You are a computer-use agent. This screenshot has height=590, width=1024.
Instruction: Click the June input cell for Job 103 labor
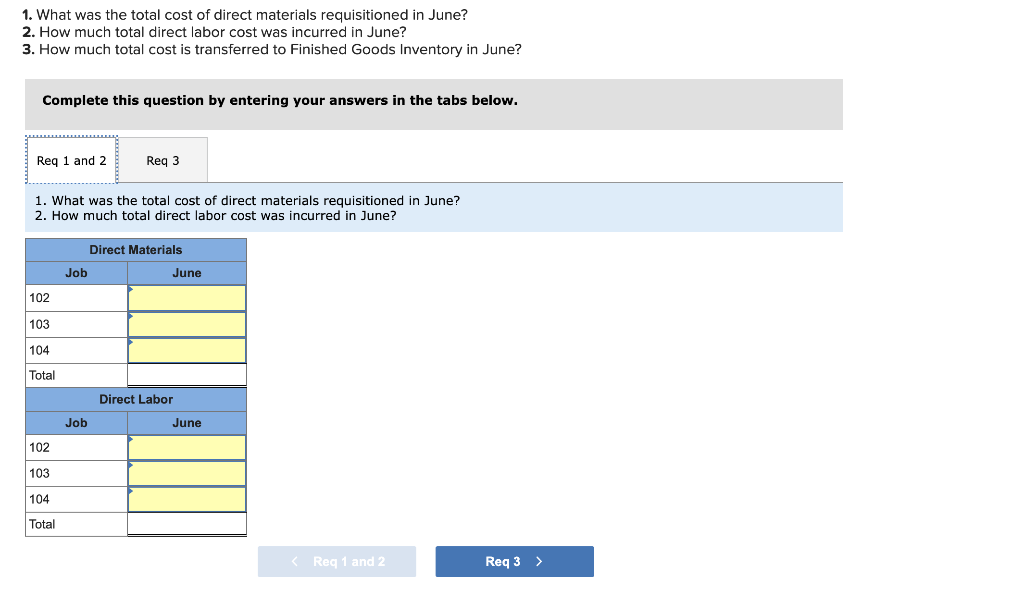[x=186, y=473]
